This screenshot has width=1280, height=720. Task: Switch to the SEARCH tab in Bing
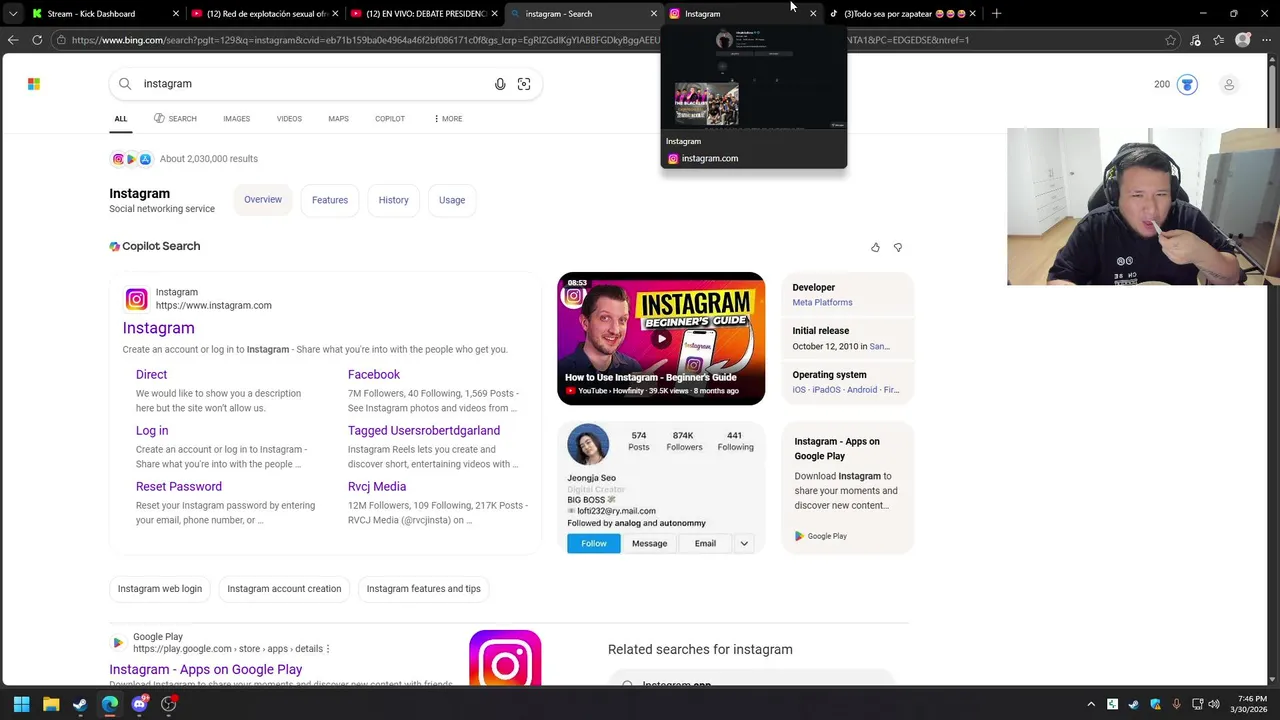point(175,119)
